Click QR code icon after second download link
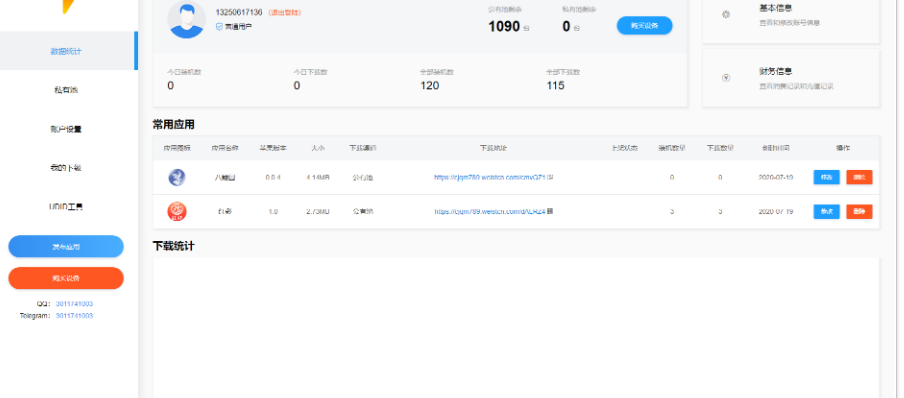This screenshot has height=398, width=904. pos(550,211)
